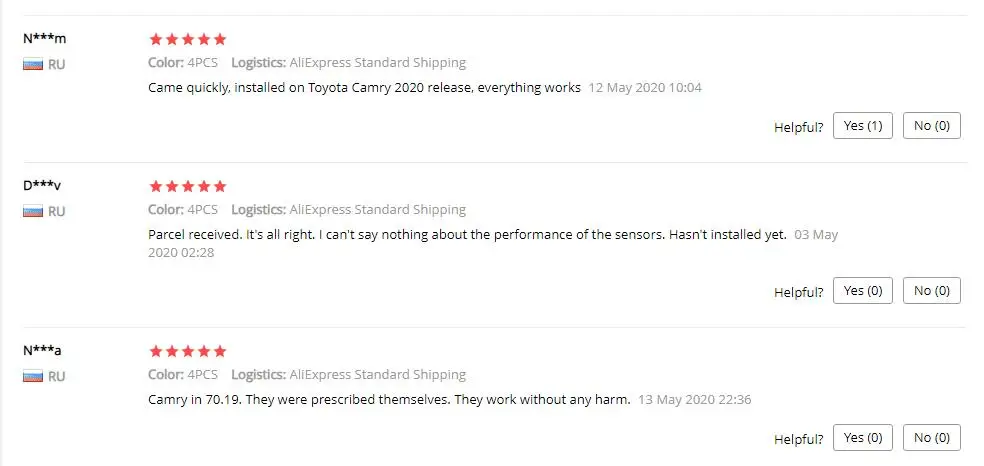
Task: Vote No (0) on Camry in 70.19 review
Action: 931,438
